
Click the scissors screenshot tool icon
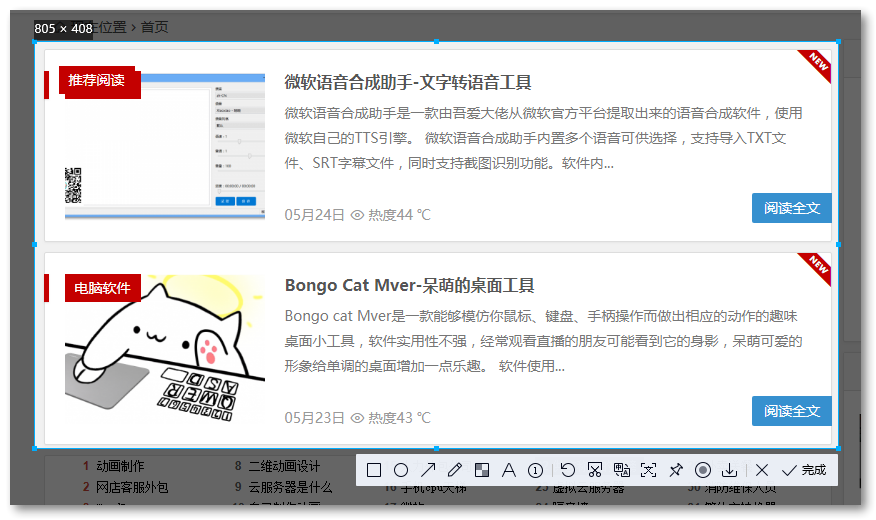(595, 470)
